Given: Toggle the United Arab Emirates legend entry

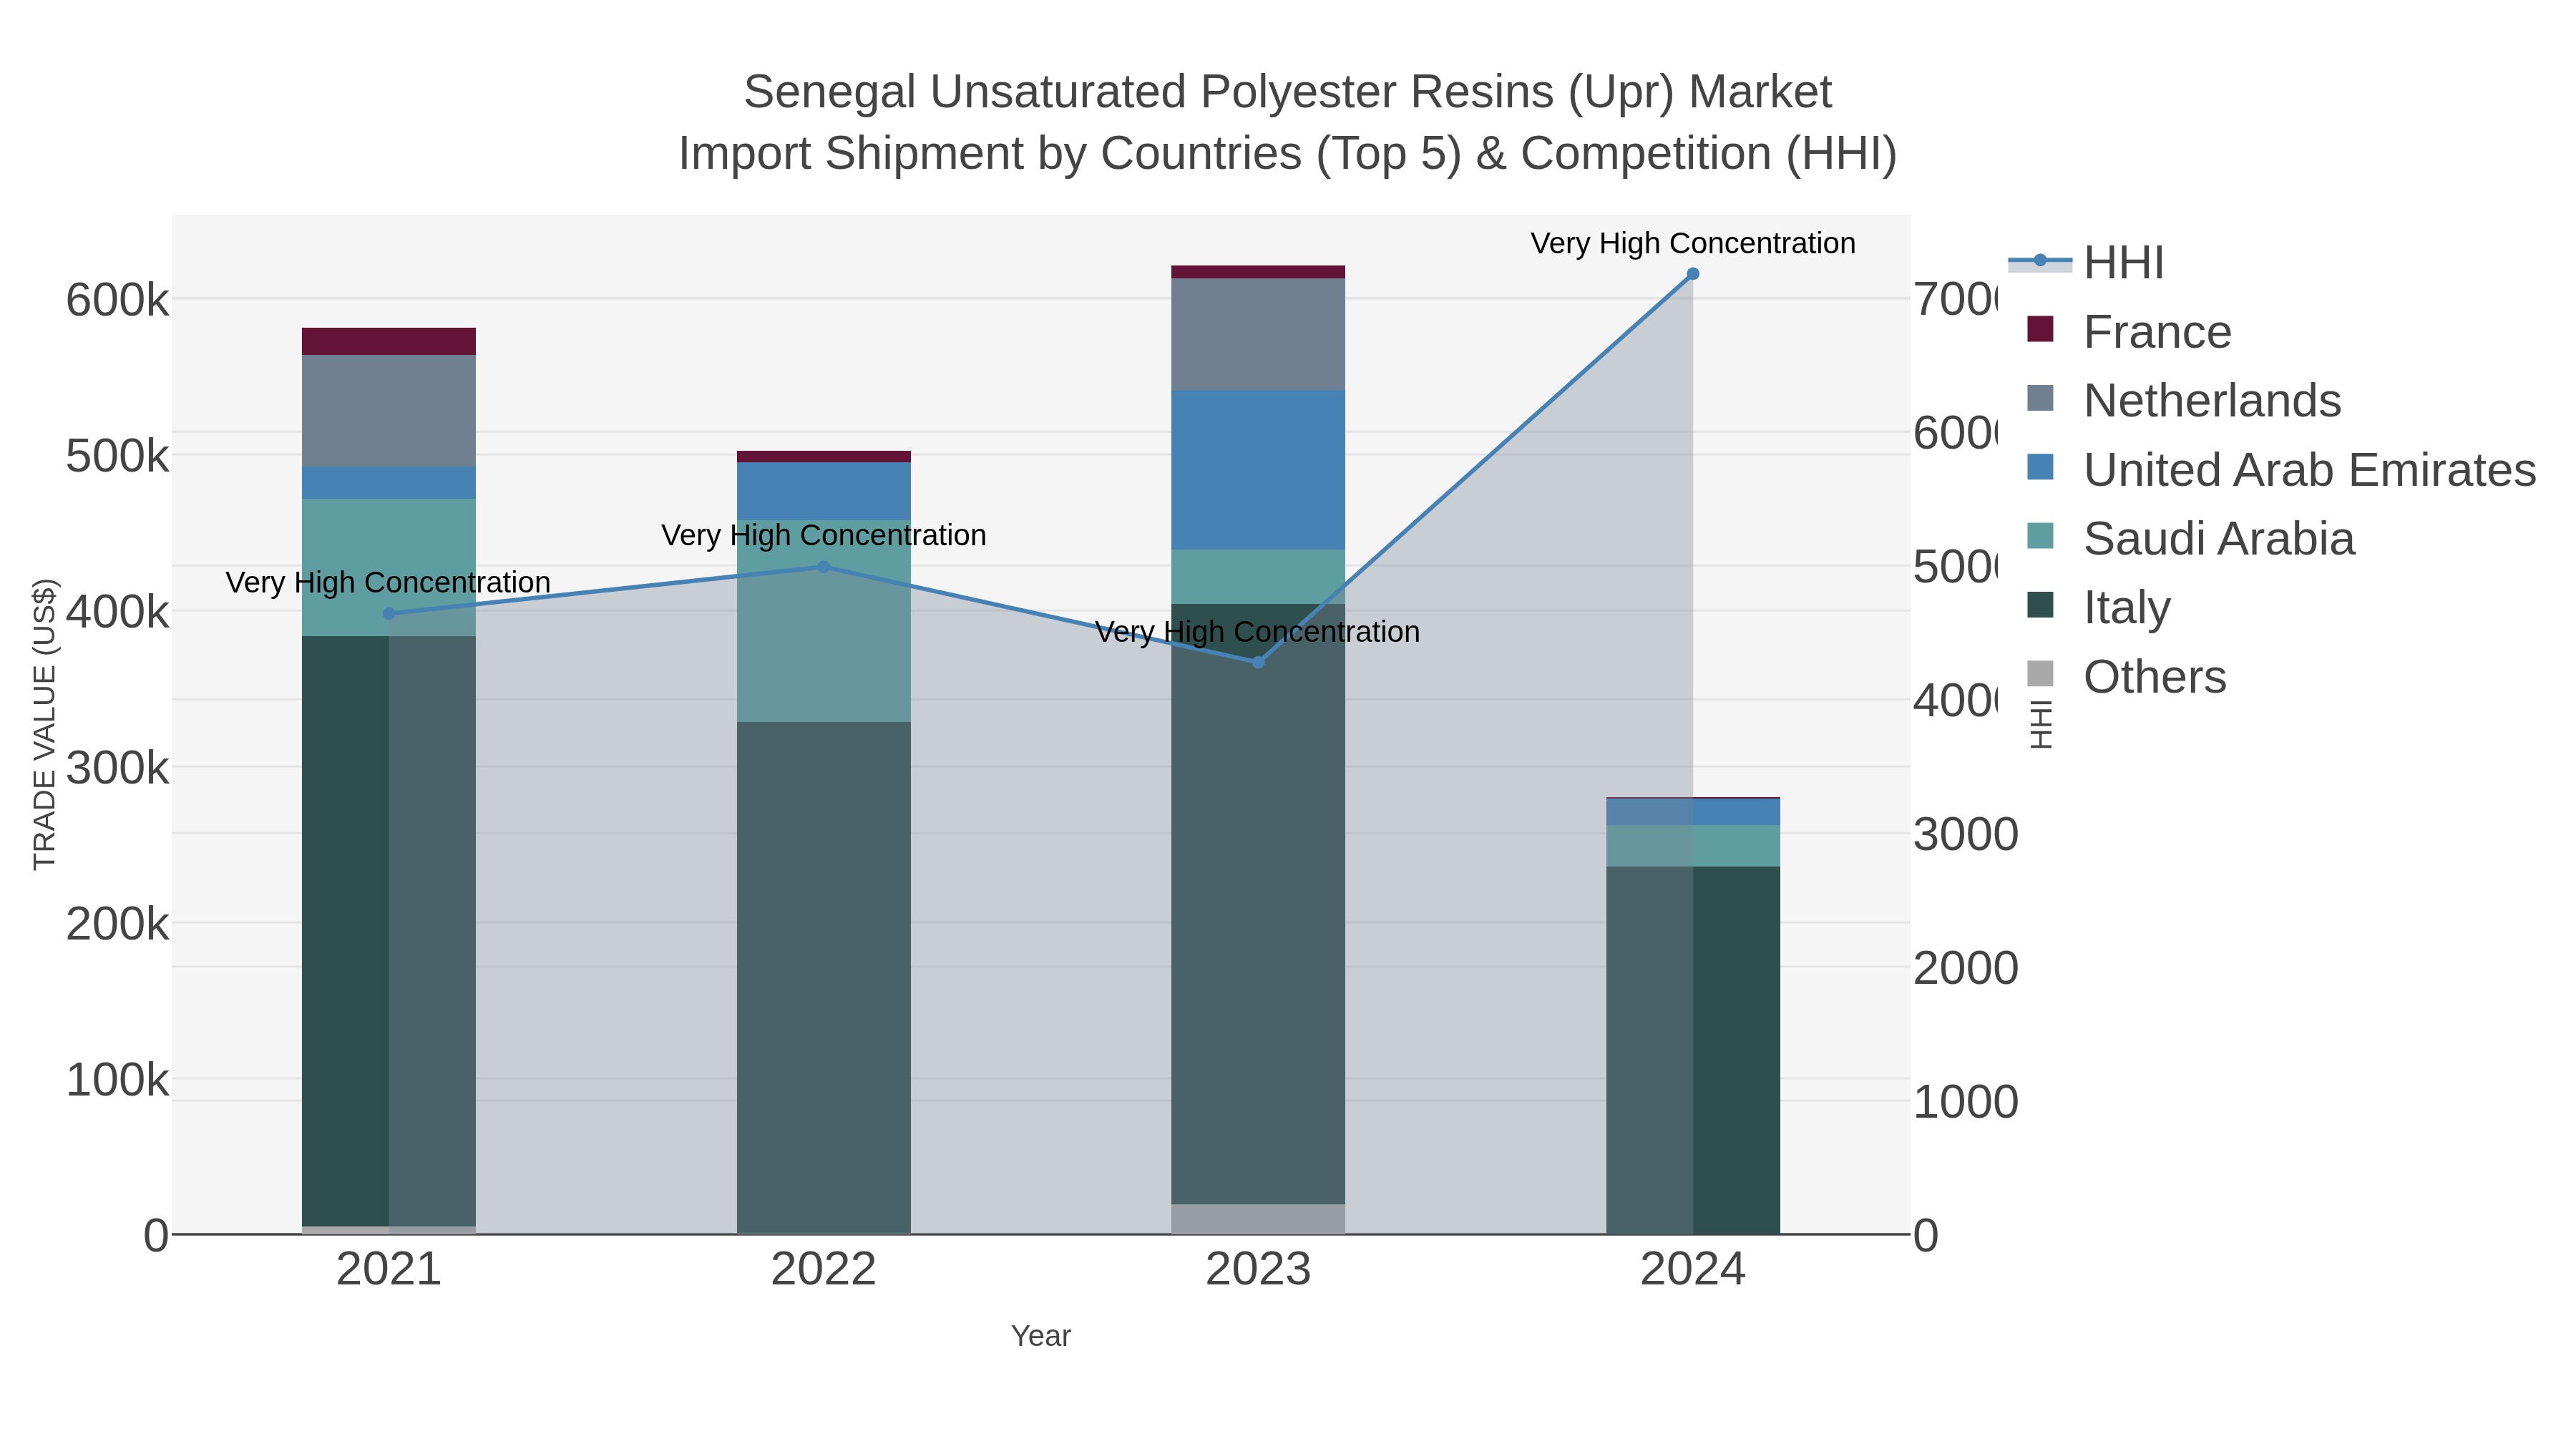Looking at the screenshot, I should [x=2281, y=470].
